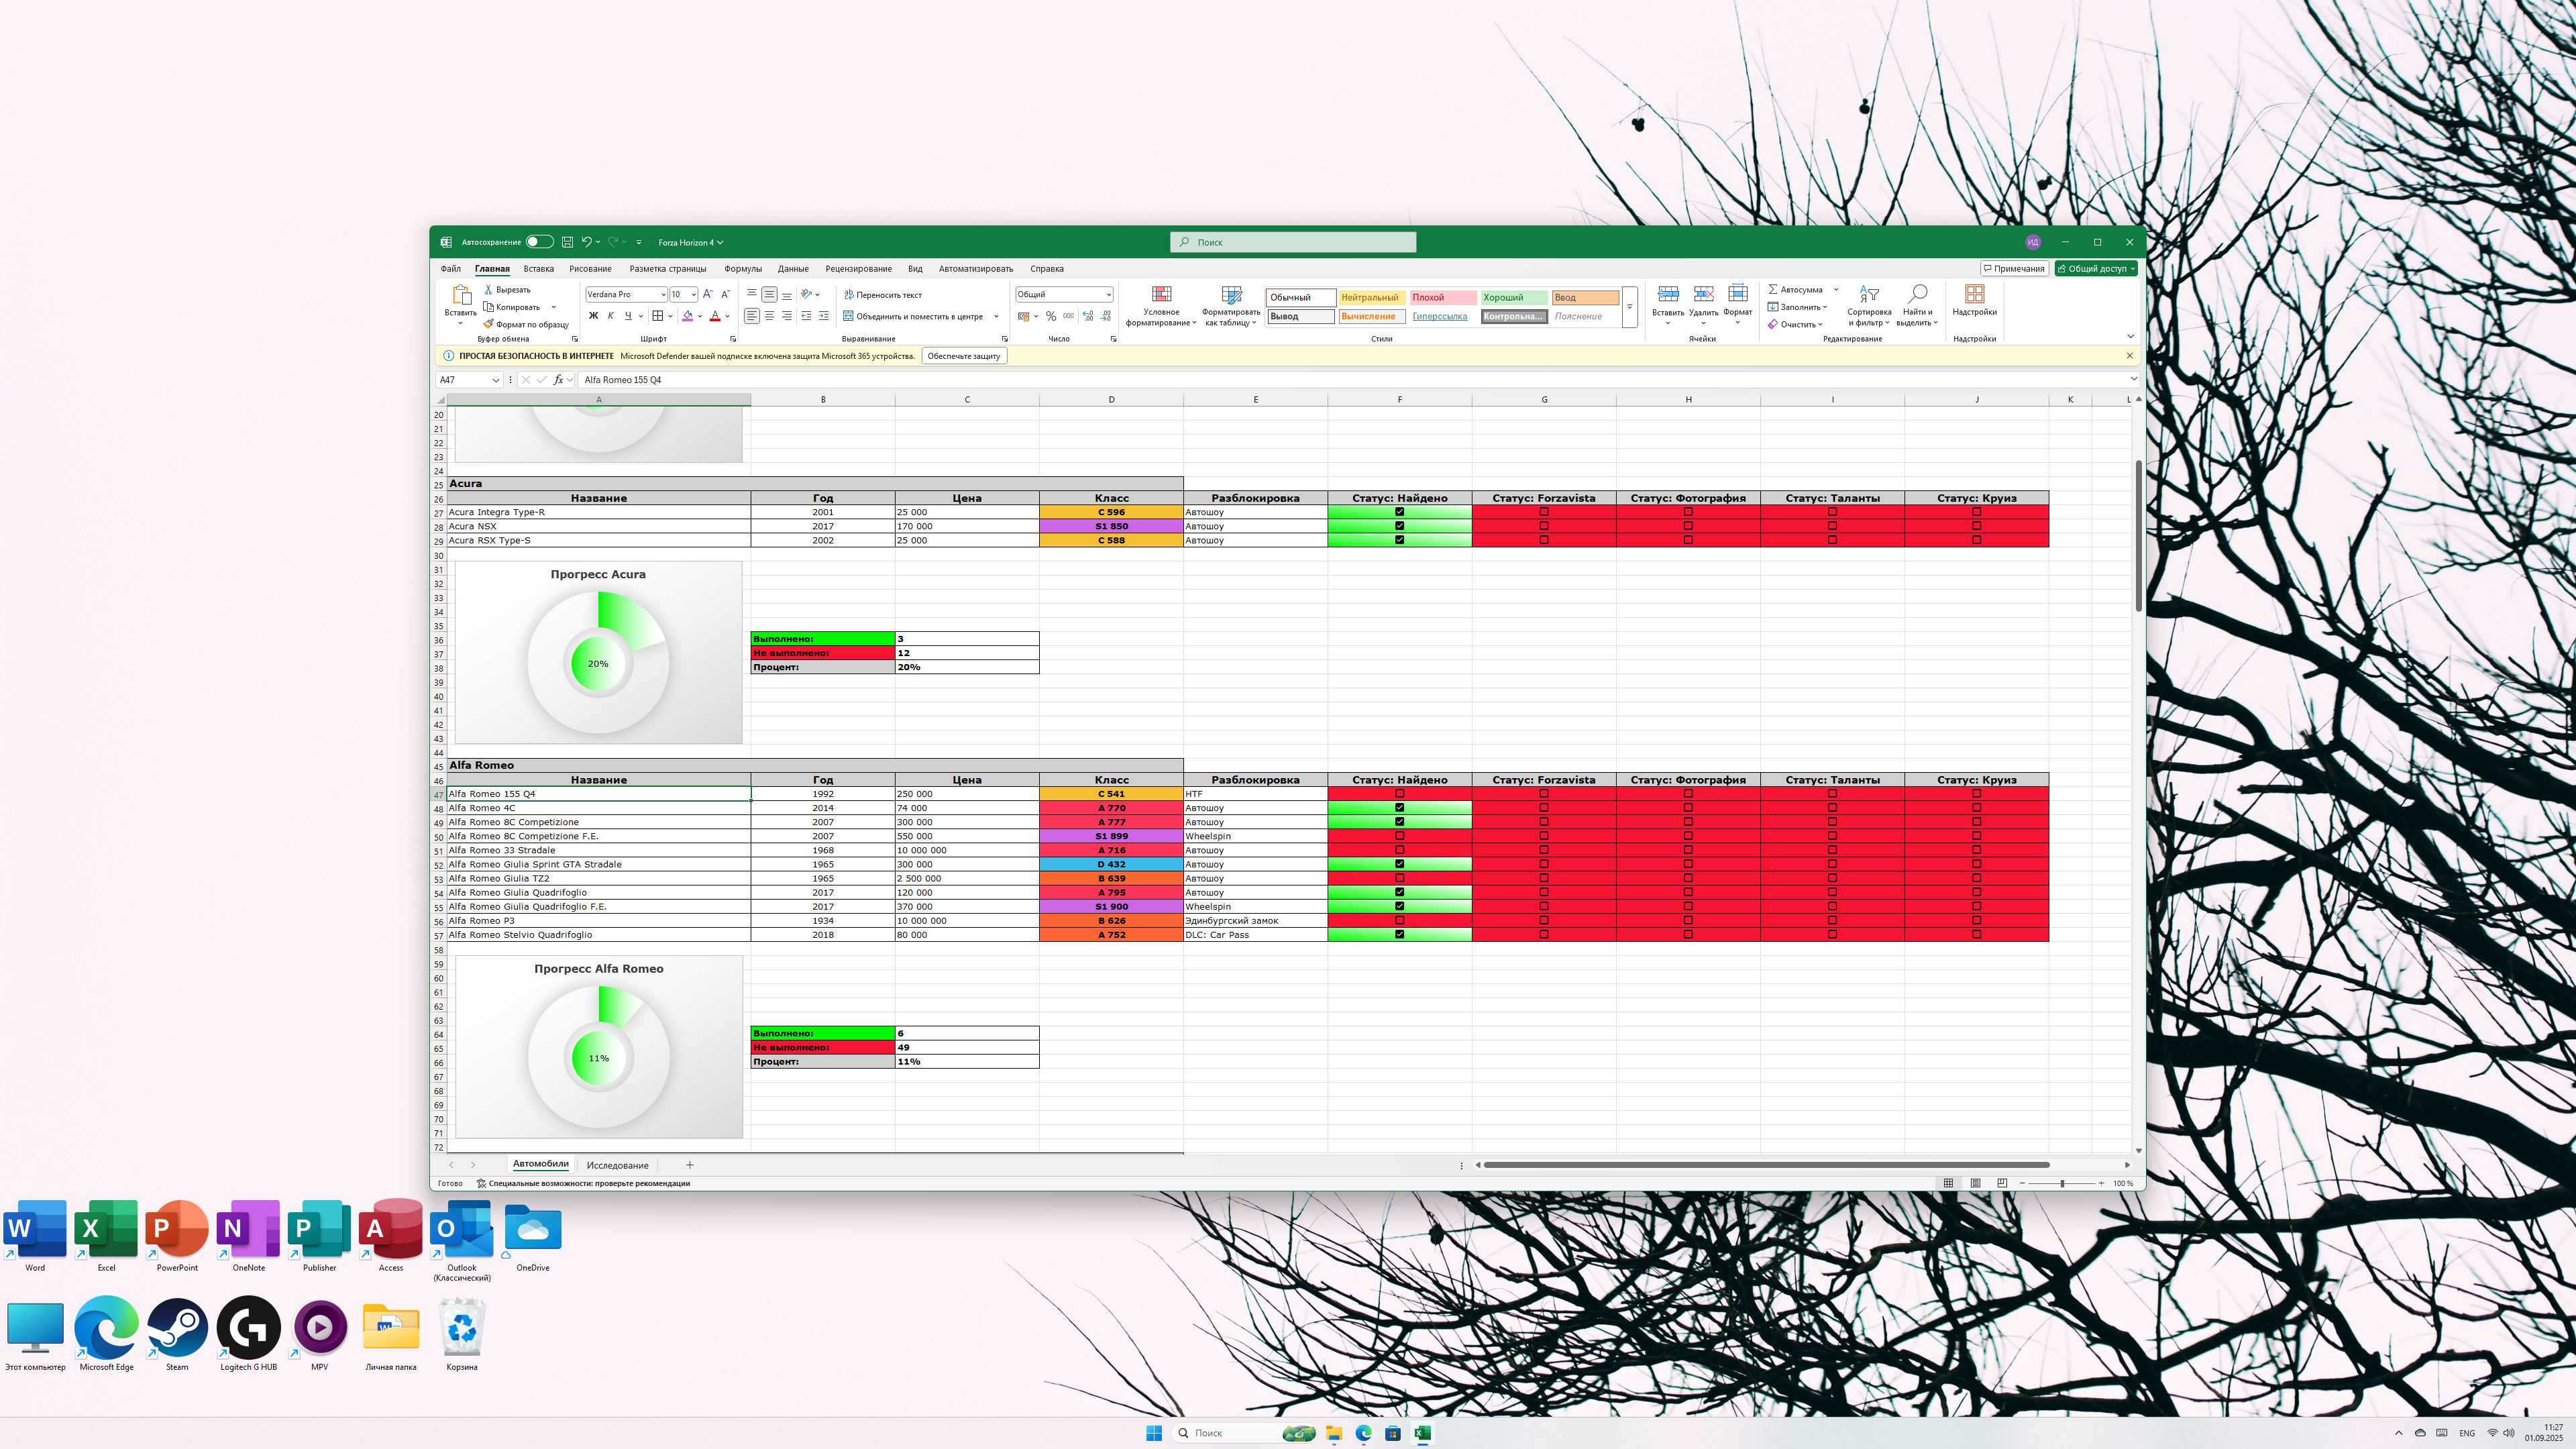Expand the number format dropdown Общий
Image resolution: width=2576 pixels, height=1449 pixels.
(x=1108, y=295)
